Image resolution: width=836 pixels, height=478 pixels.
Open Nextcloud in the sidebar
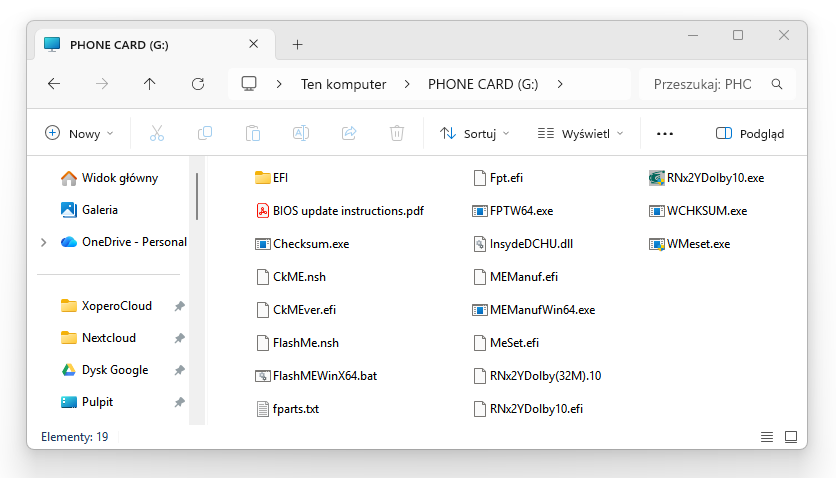pyautogui.click(x=108, y=338)
